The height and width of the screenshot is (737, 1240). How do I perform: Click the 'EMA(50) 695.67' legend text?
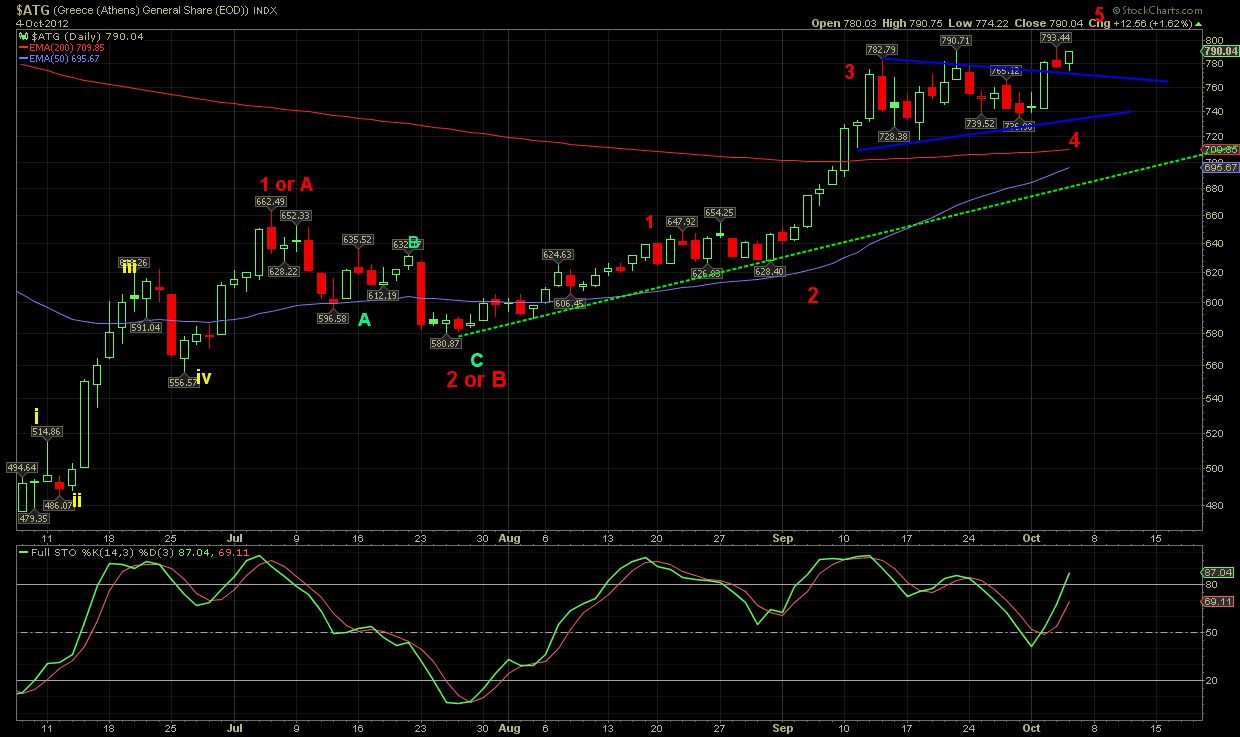click(x=65, y=59)
